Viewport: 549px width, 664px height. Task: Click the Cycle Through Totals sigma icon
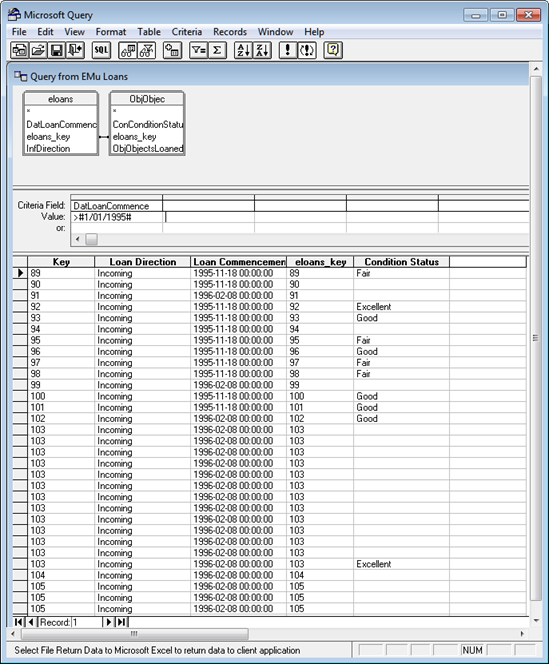coord(217,50)
